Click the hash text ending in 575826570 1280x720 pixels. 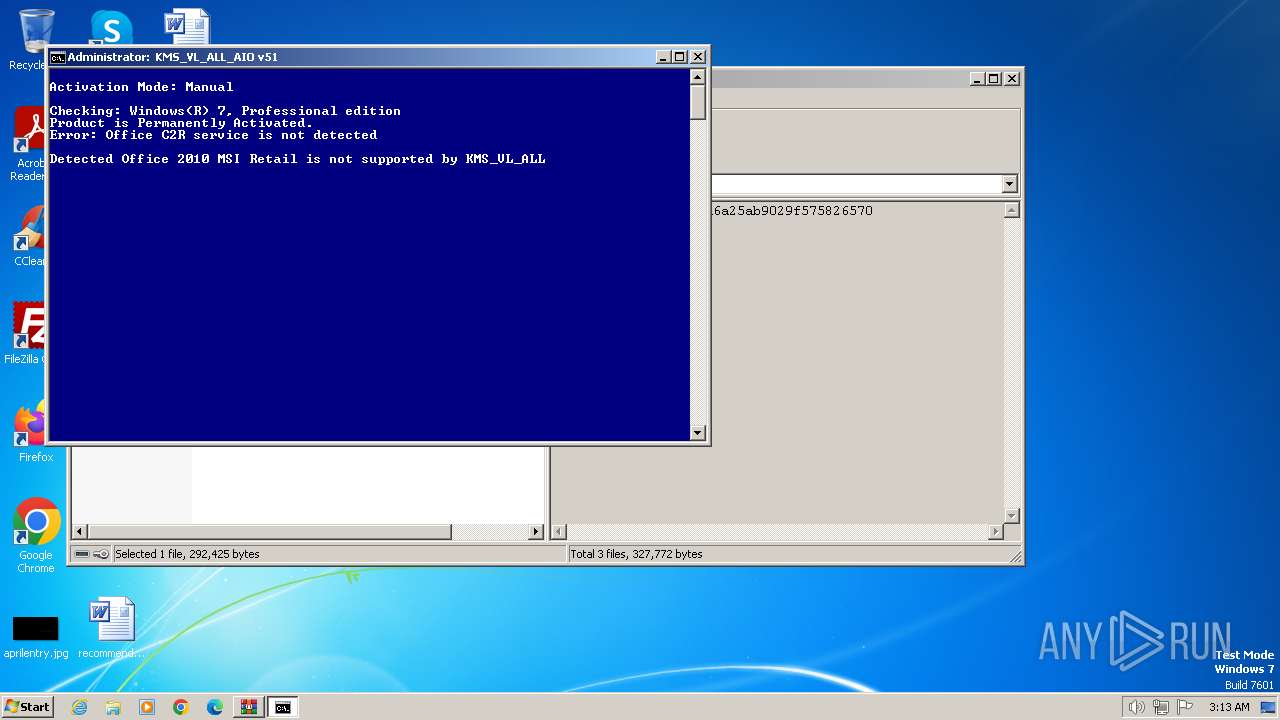792,211
